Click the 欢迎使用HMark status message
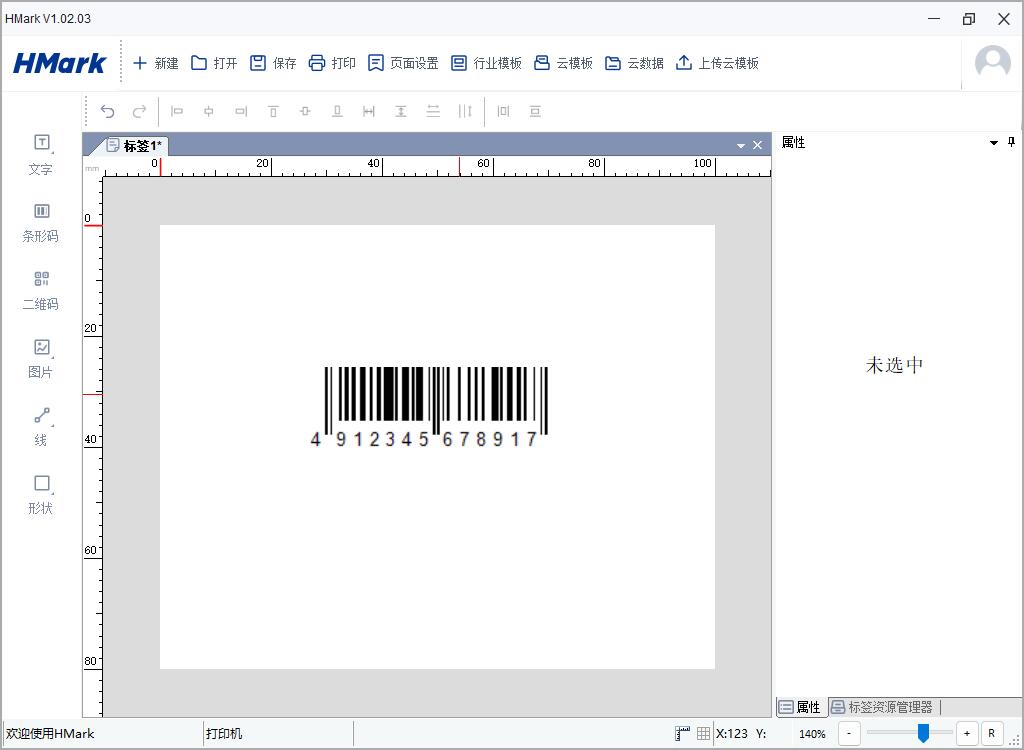Image resolution: width=1024 pixels, height=750 pixels. click(x=50, y=734)
